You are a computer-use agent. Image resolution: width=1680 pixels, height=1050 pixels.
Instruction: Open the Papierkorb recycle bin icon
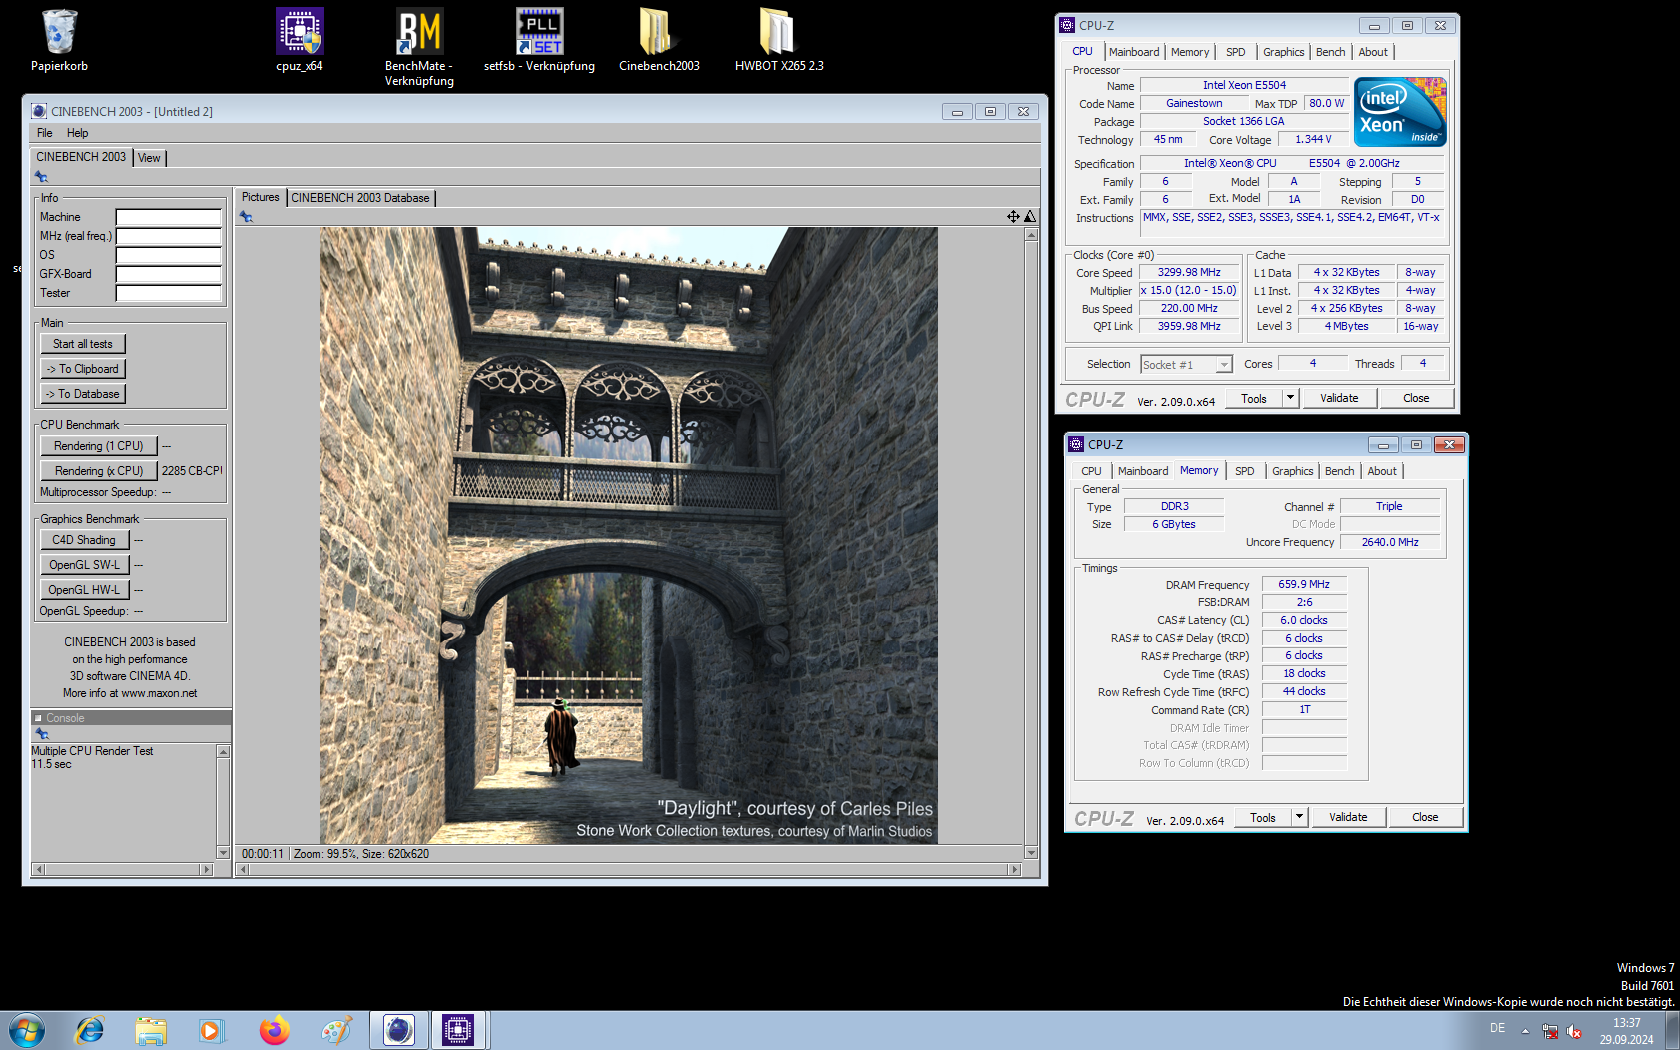click(59, 40)
